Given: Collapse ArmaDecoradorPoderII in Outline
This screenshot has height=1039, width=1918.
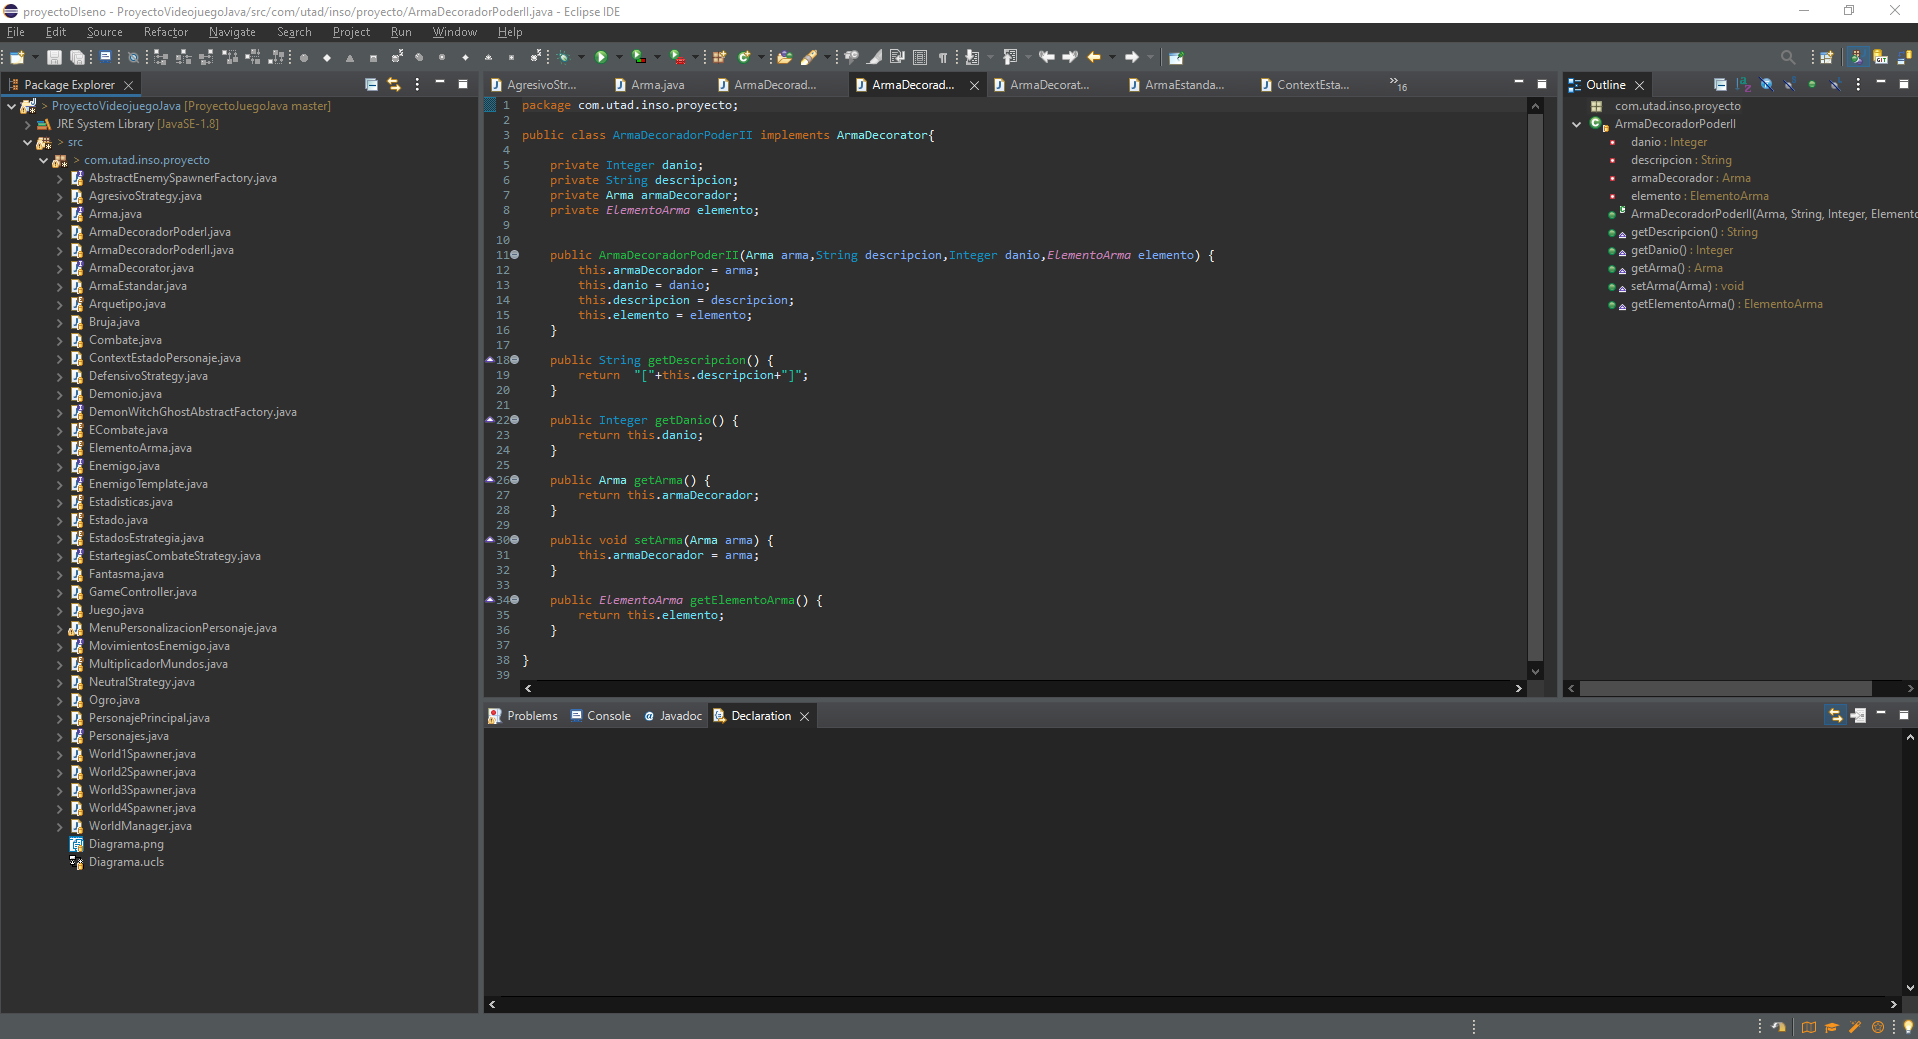Looking at the screenshot, I should pos(1577,124).
